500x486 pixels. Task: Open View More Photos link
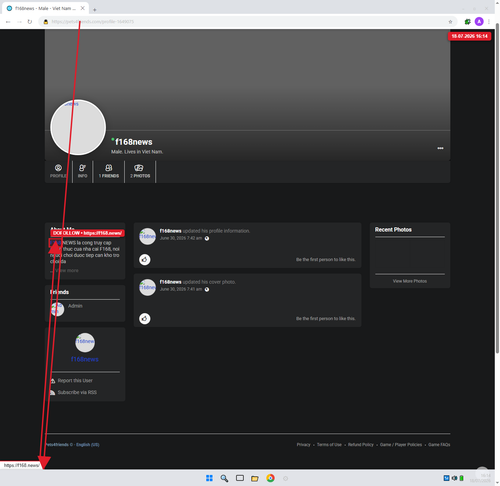410,281
